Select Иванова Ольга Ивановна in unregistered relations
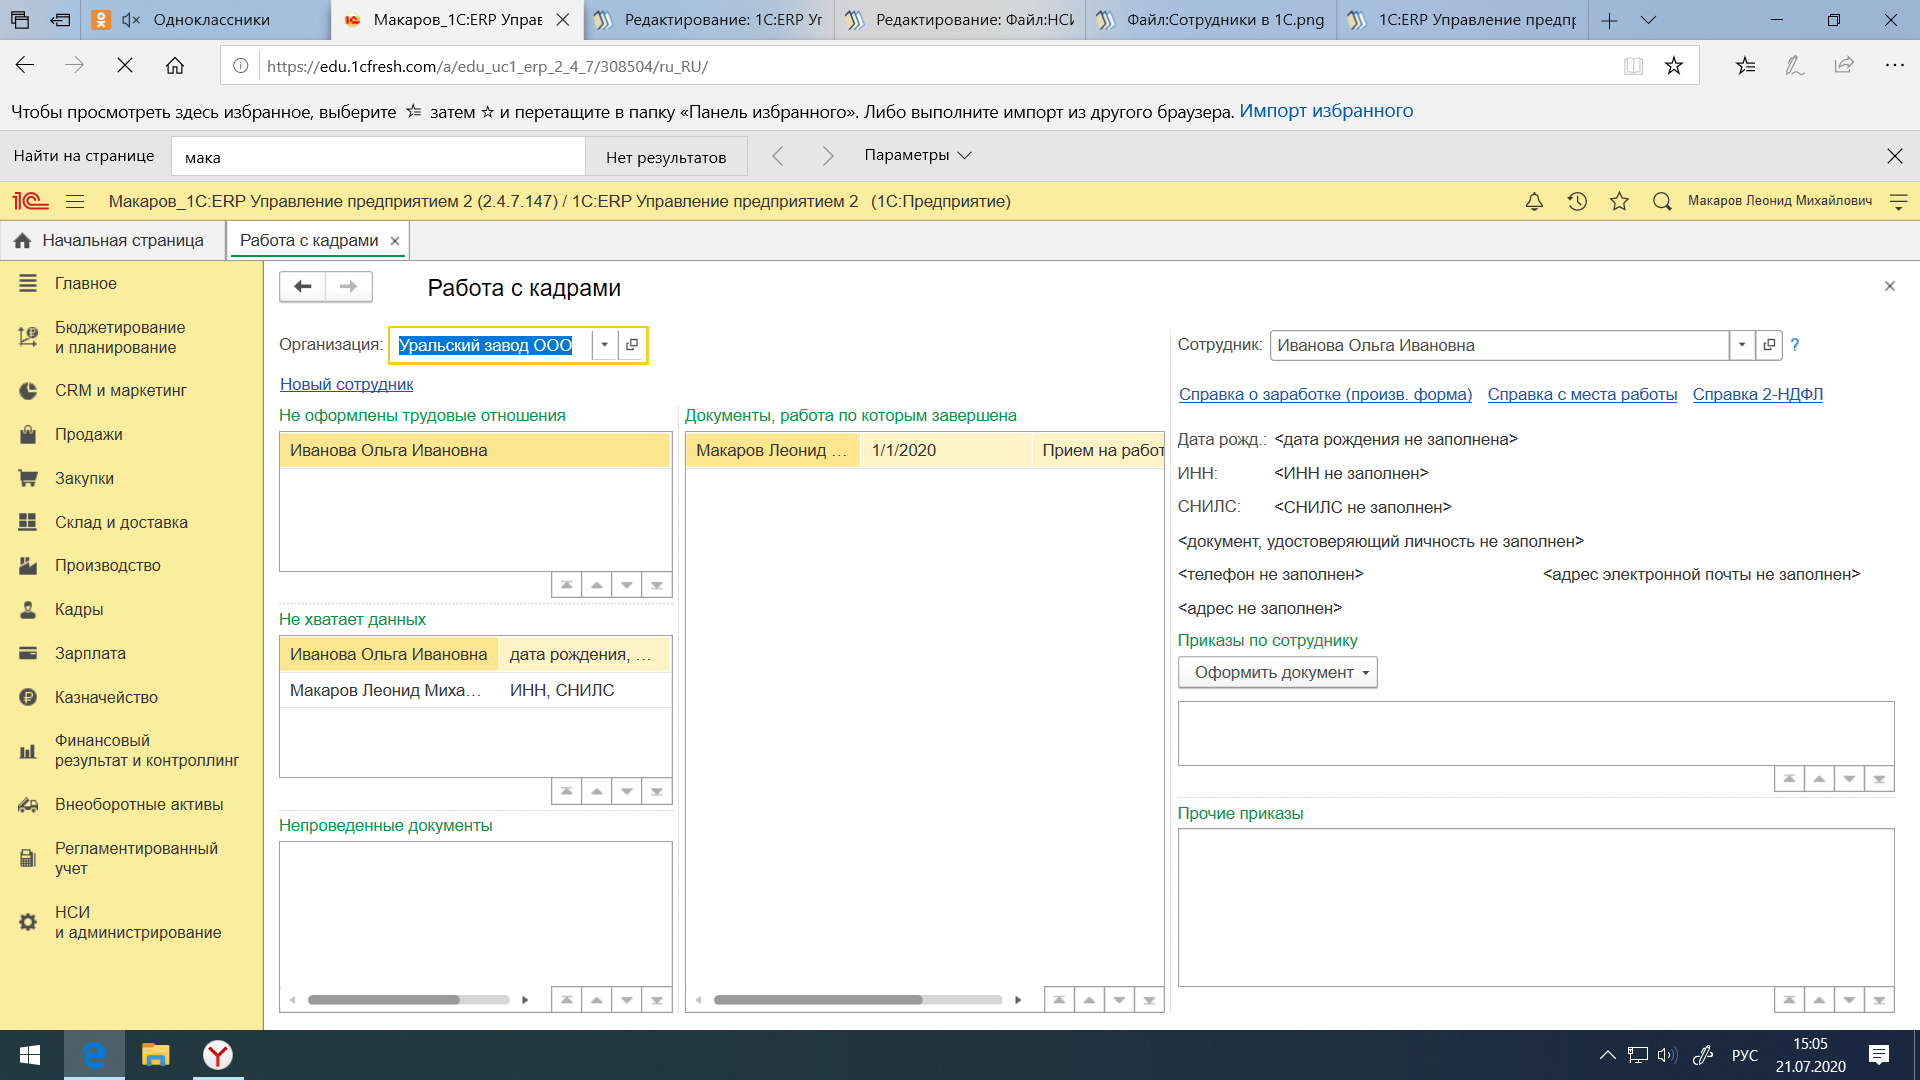This screenshot has height=1080, width=1920. coord(475,450)
